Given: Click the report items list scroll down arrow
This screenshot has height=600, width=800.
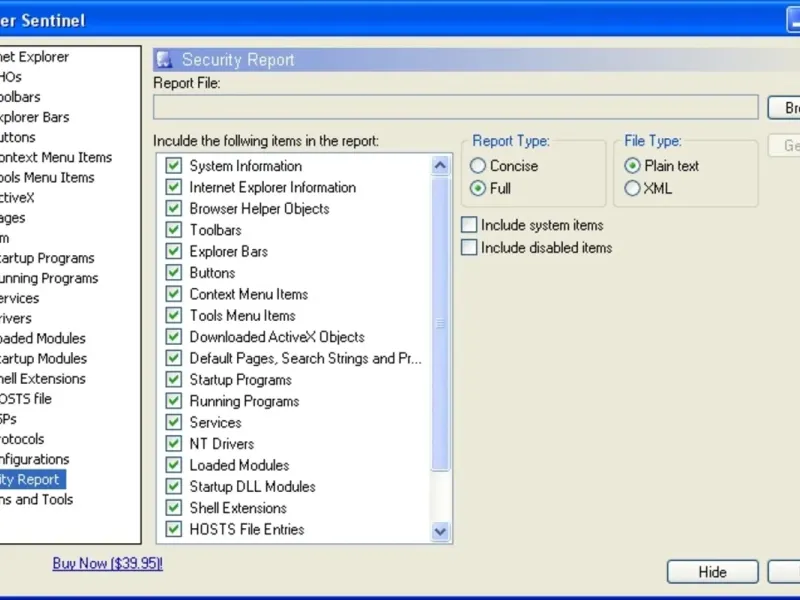Looking at the screenshot, I should pos(440,531).
